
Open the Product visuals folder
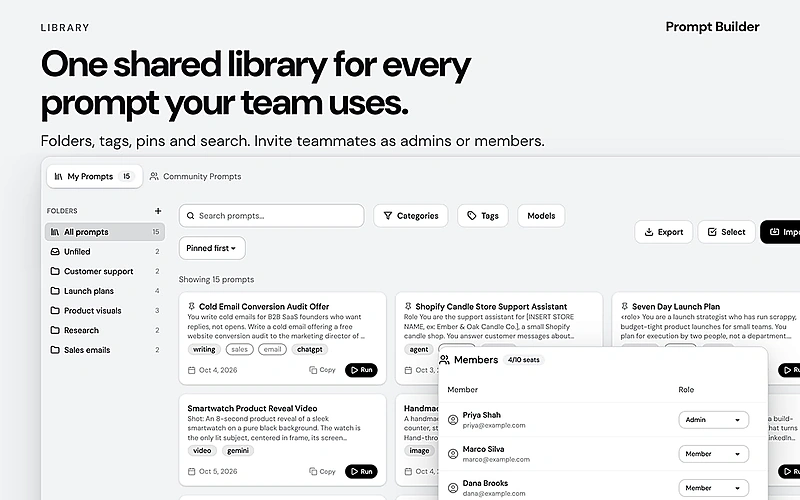pyautogui.click(x=105, y=311)
